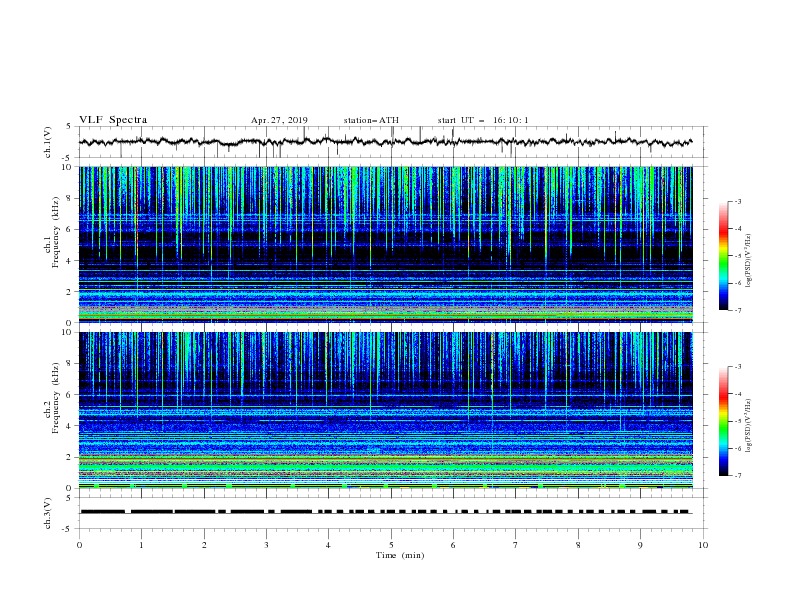Click the ch.2 spectrogram colorbar
Image resolution: width=792 pixels, height=612 pixels.
pos(724,421)
